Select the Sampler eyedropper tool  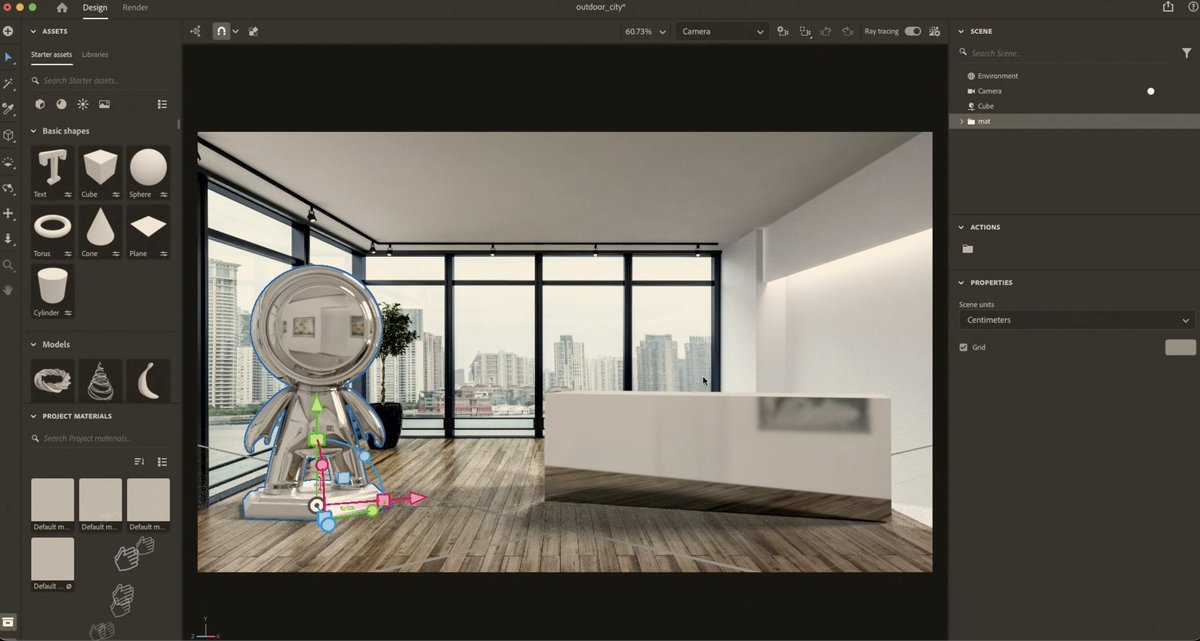[x=8, y=109]
